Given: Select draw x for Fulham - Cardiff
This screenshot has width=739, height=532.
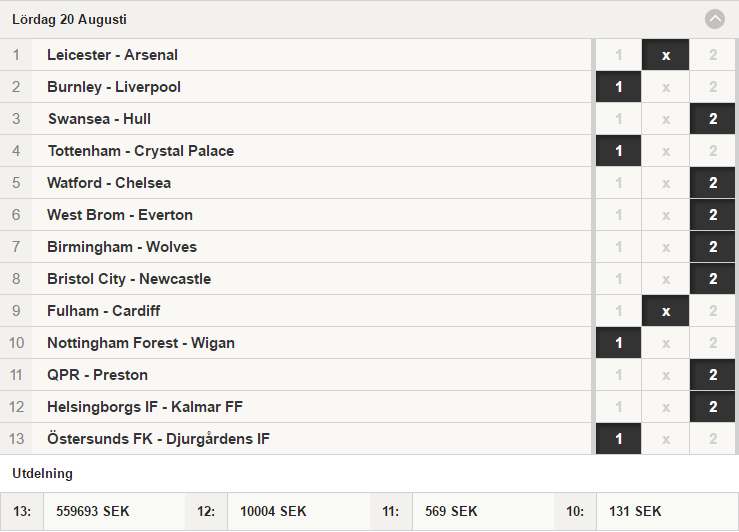Looking at the screenshot, I should click(x=665, y=311).
